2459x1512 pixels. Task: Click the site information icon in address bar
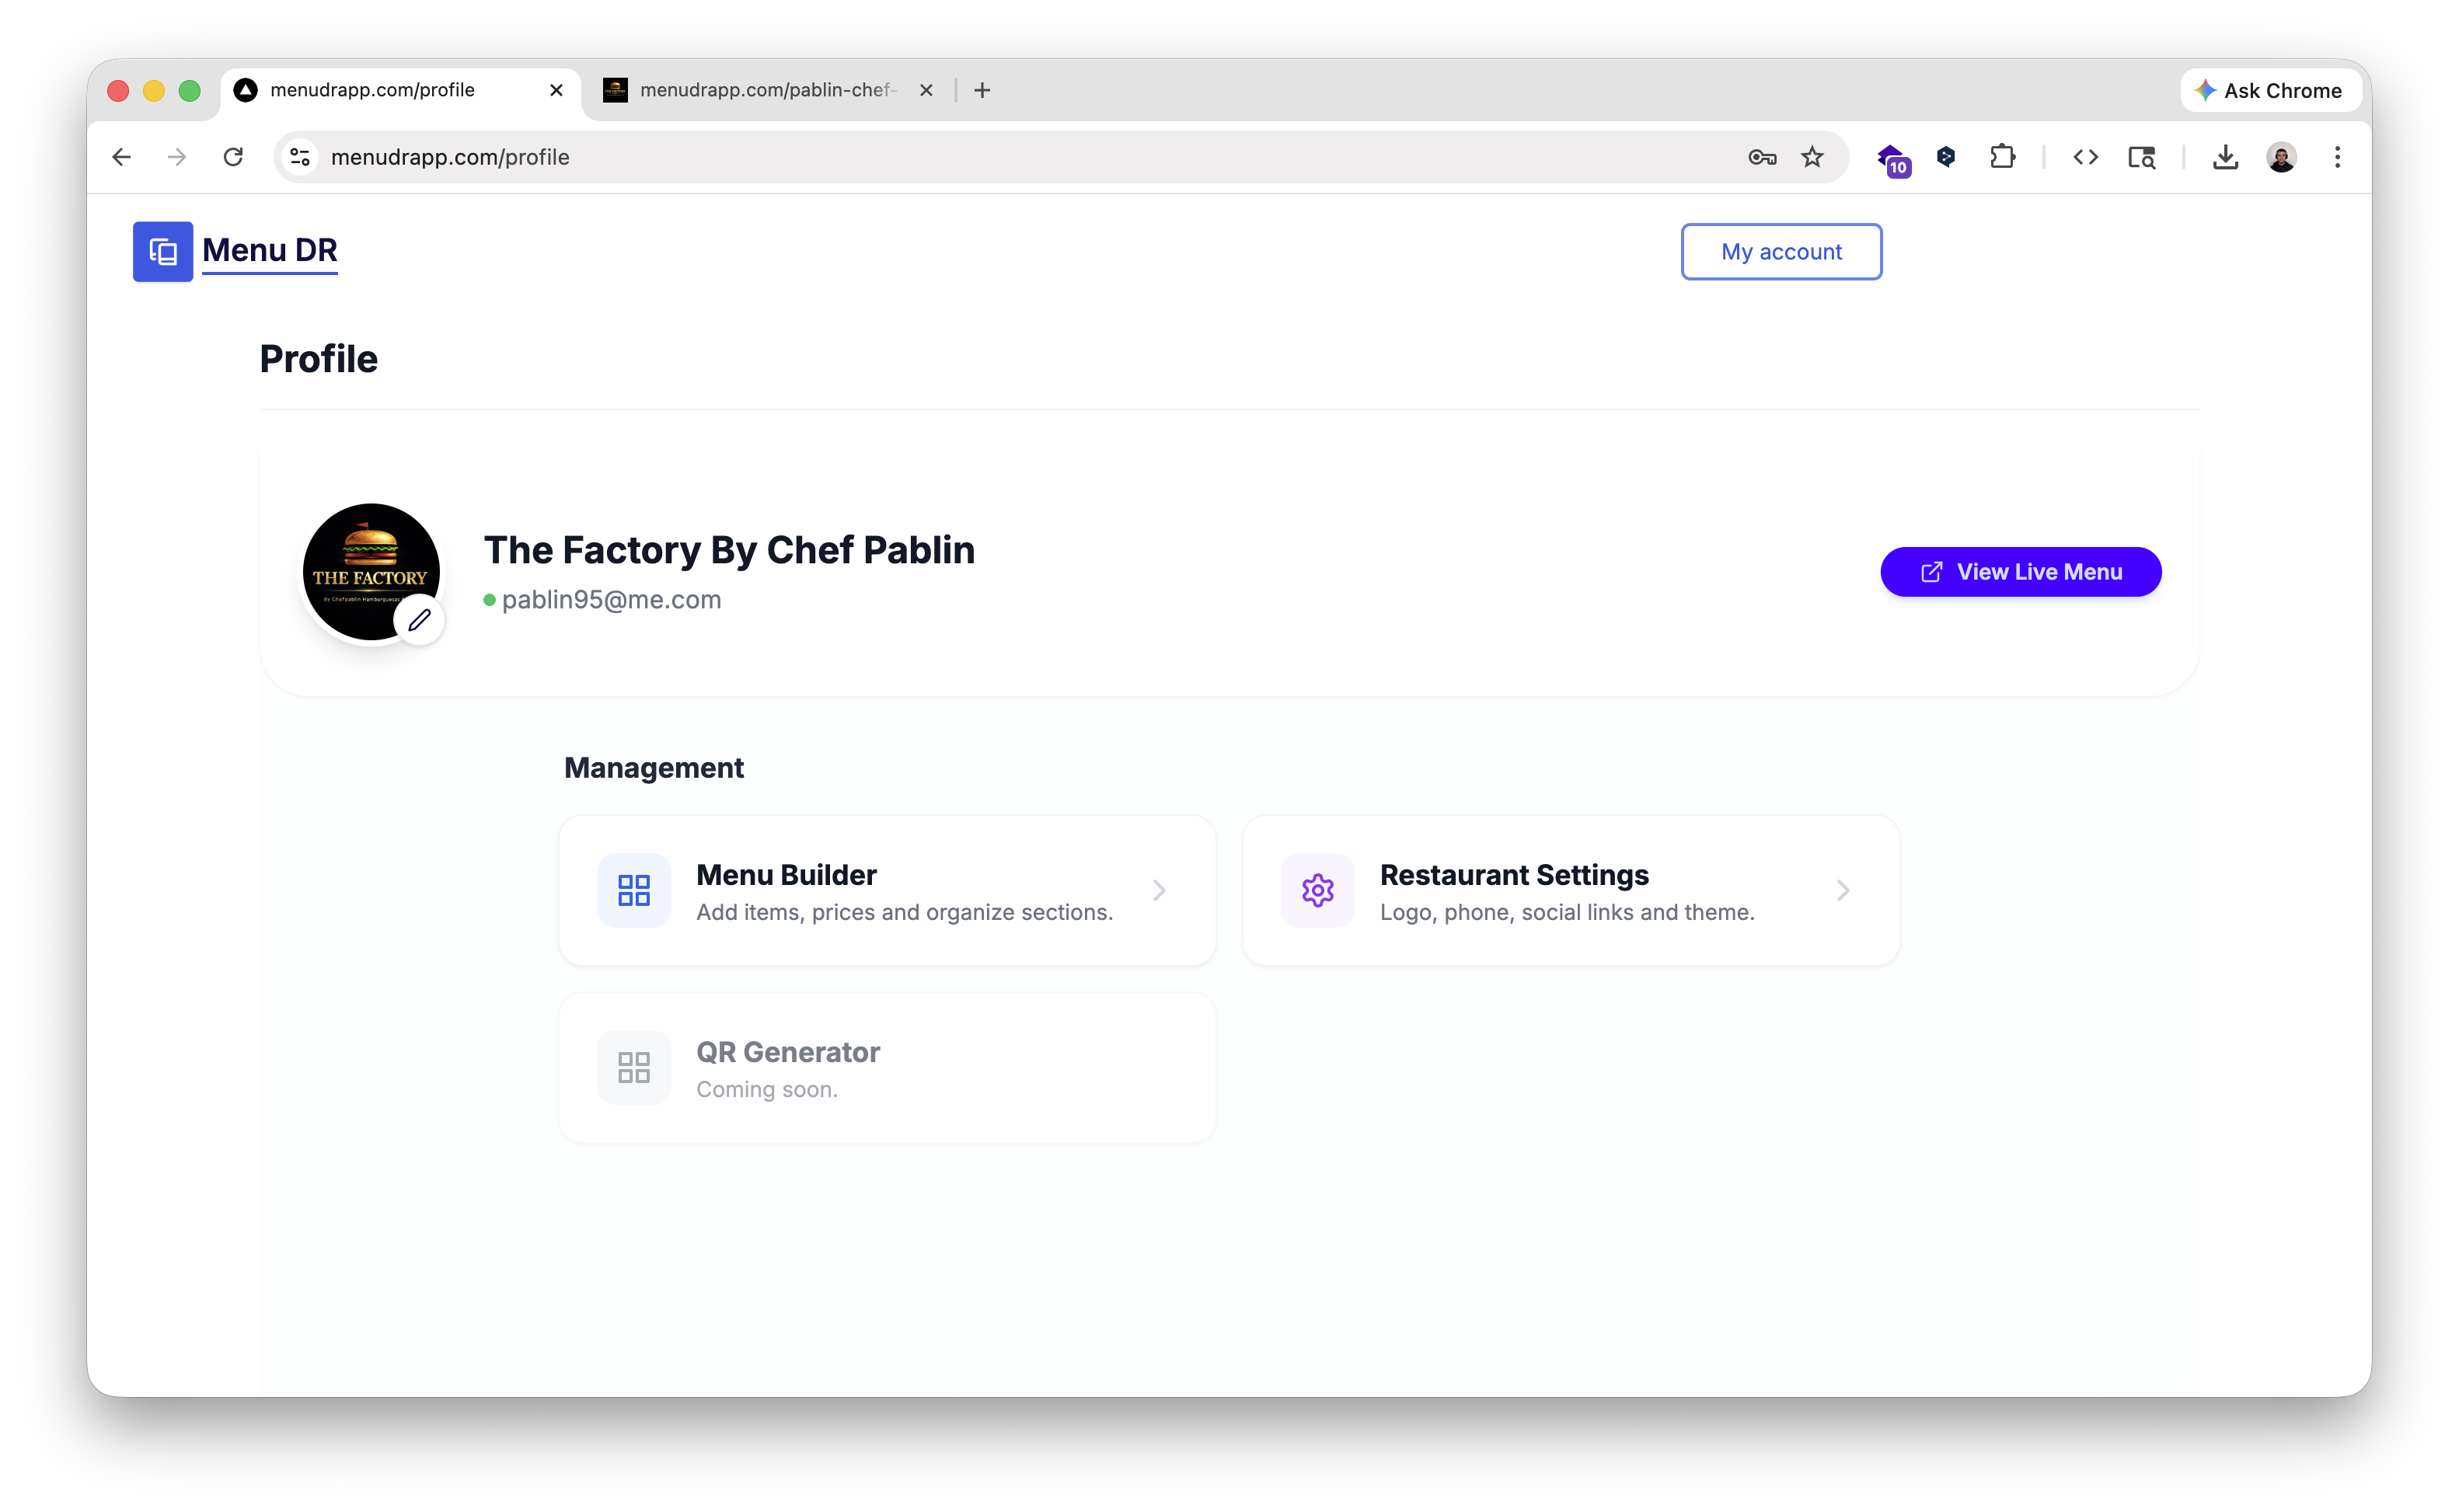(300, 157)
